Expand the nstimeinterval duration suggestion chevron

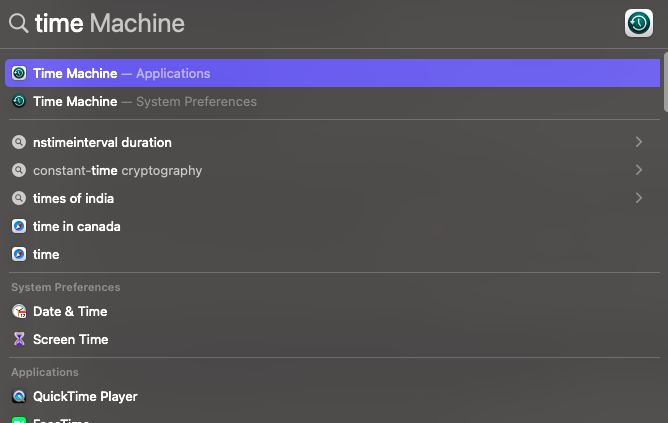click(x=638, y=142)
